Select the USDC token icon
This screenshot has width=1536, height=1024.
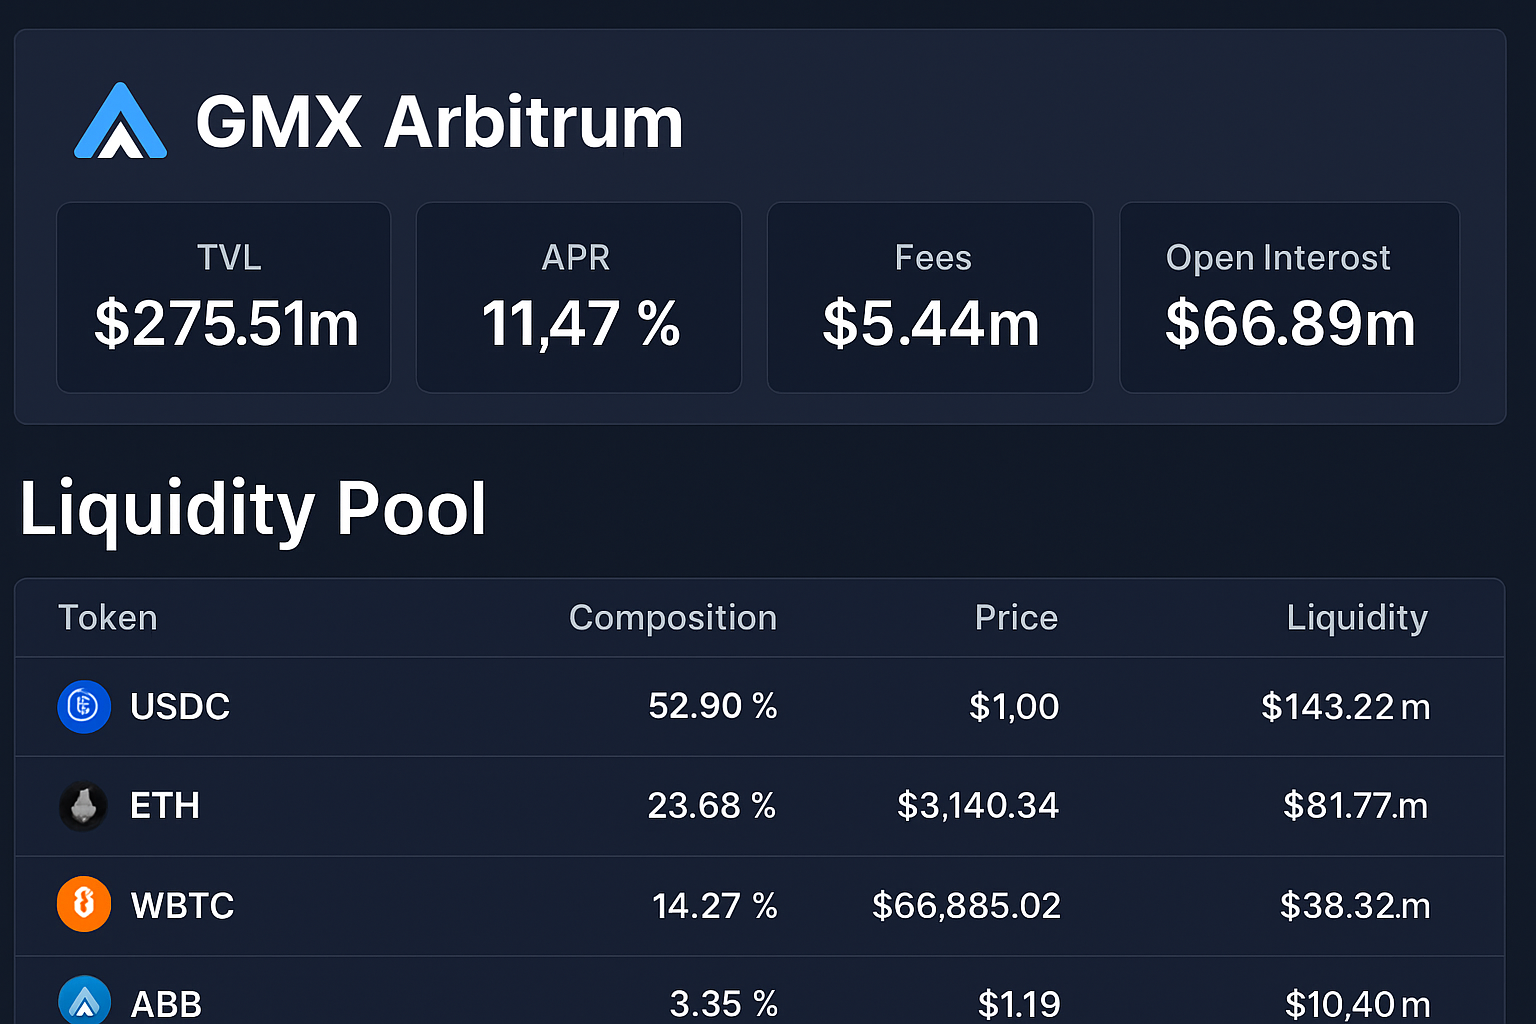tap(84, 706)
